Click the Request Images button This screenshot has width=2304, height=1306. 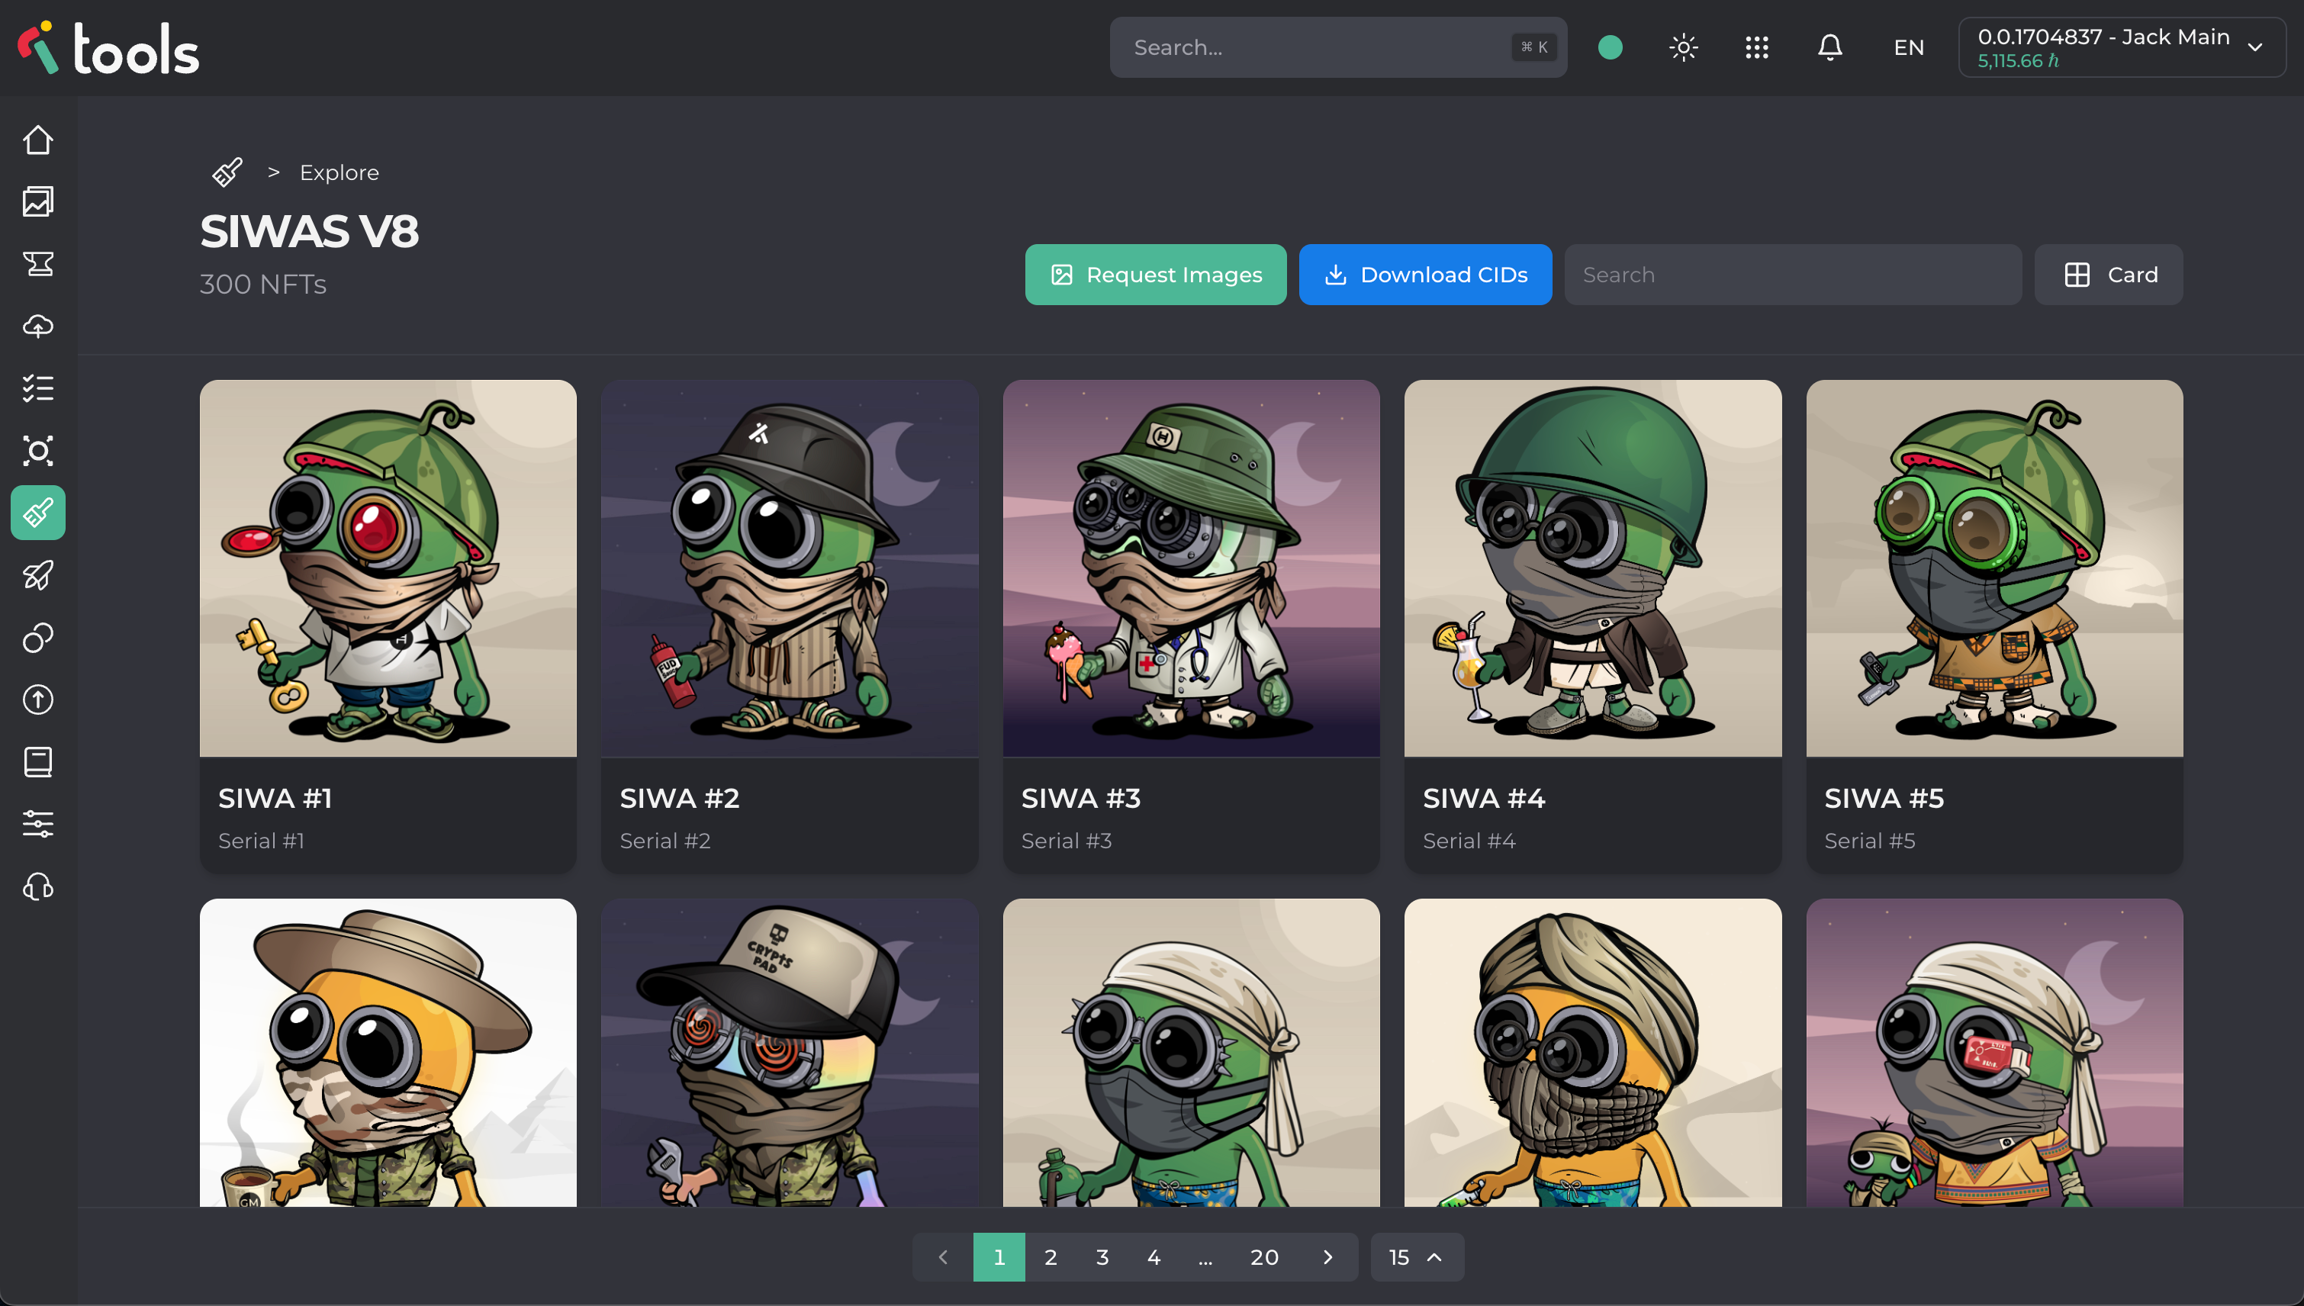[x=1155, y=274]
